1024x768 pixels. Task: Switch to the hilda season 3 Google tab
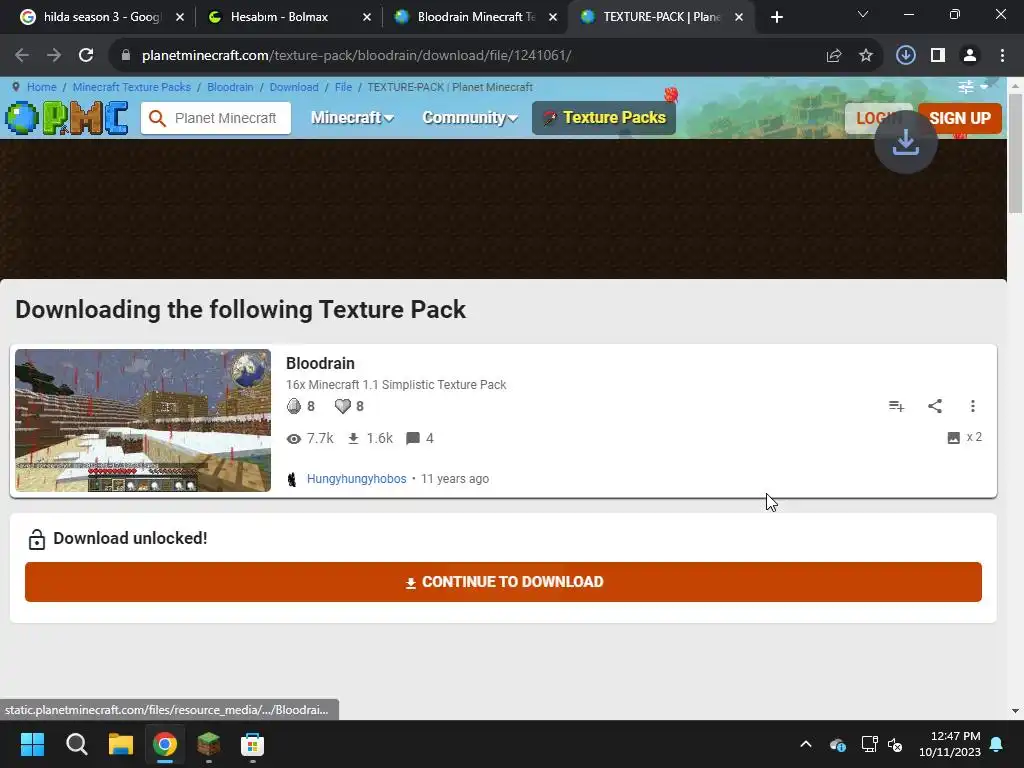pyautogui.click(x=99, y=17)
